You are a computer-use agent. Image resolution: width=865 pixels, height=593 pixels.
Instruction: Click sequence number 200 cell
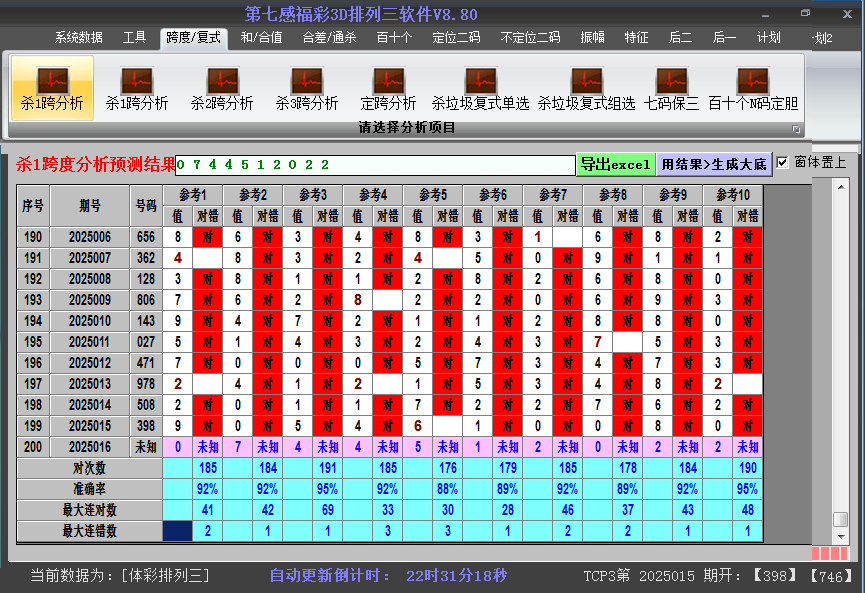33,447
